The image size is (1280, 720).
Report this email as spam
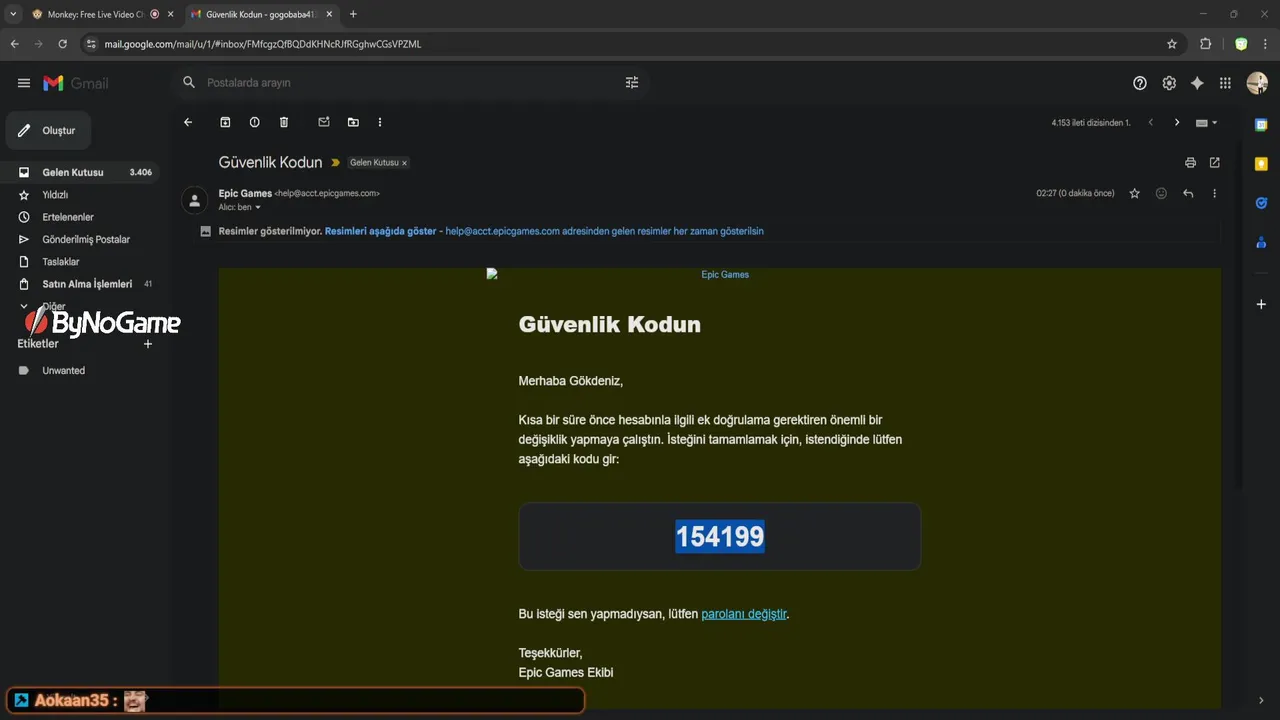pyautogui.click(x=254, y=122)
